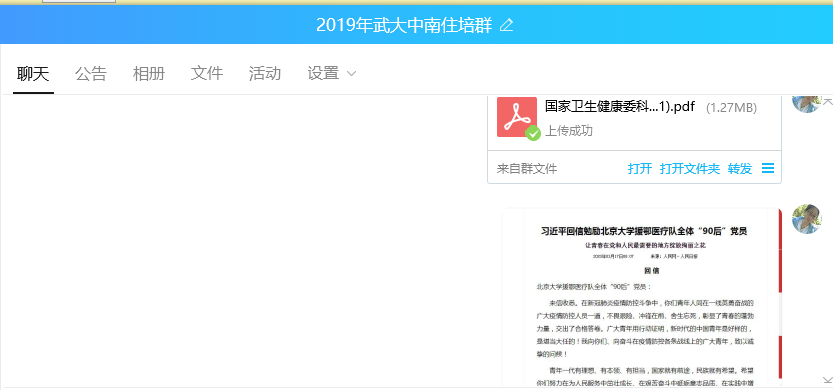Go to 活动 tab

[x=265, y=73]
